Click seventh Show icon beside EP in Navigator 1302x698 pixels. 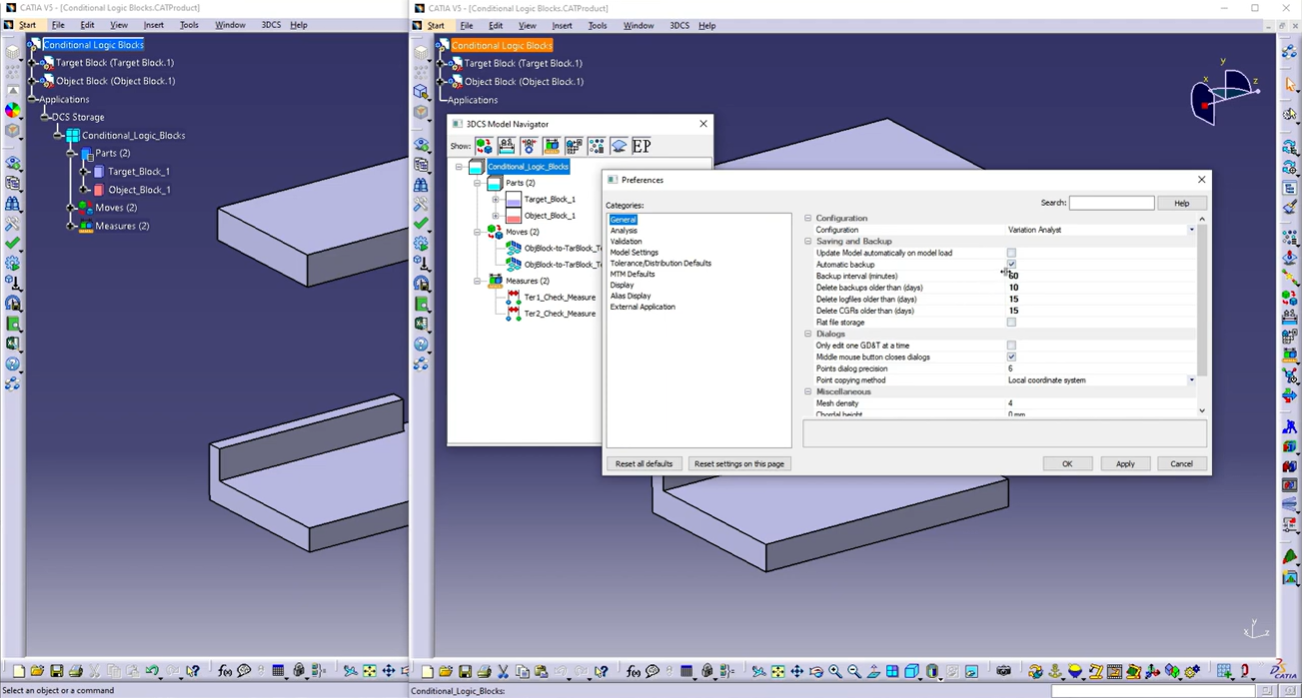point(619,146)
